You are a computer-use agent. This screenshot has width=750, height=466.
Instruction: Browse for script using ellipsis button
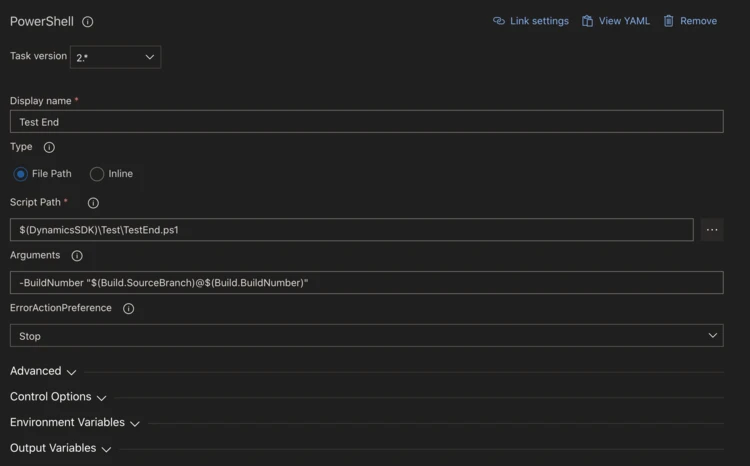[x=712, y=230]
